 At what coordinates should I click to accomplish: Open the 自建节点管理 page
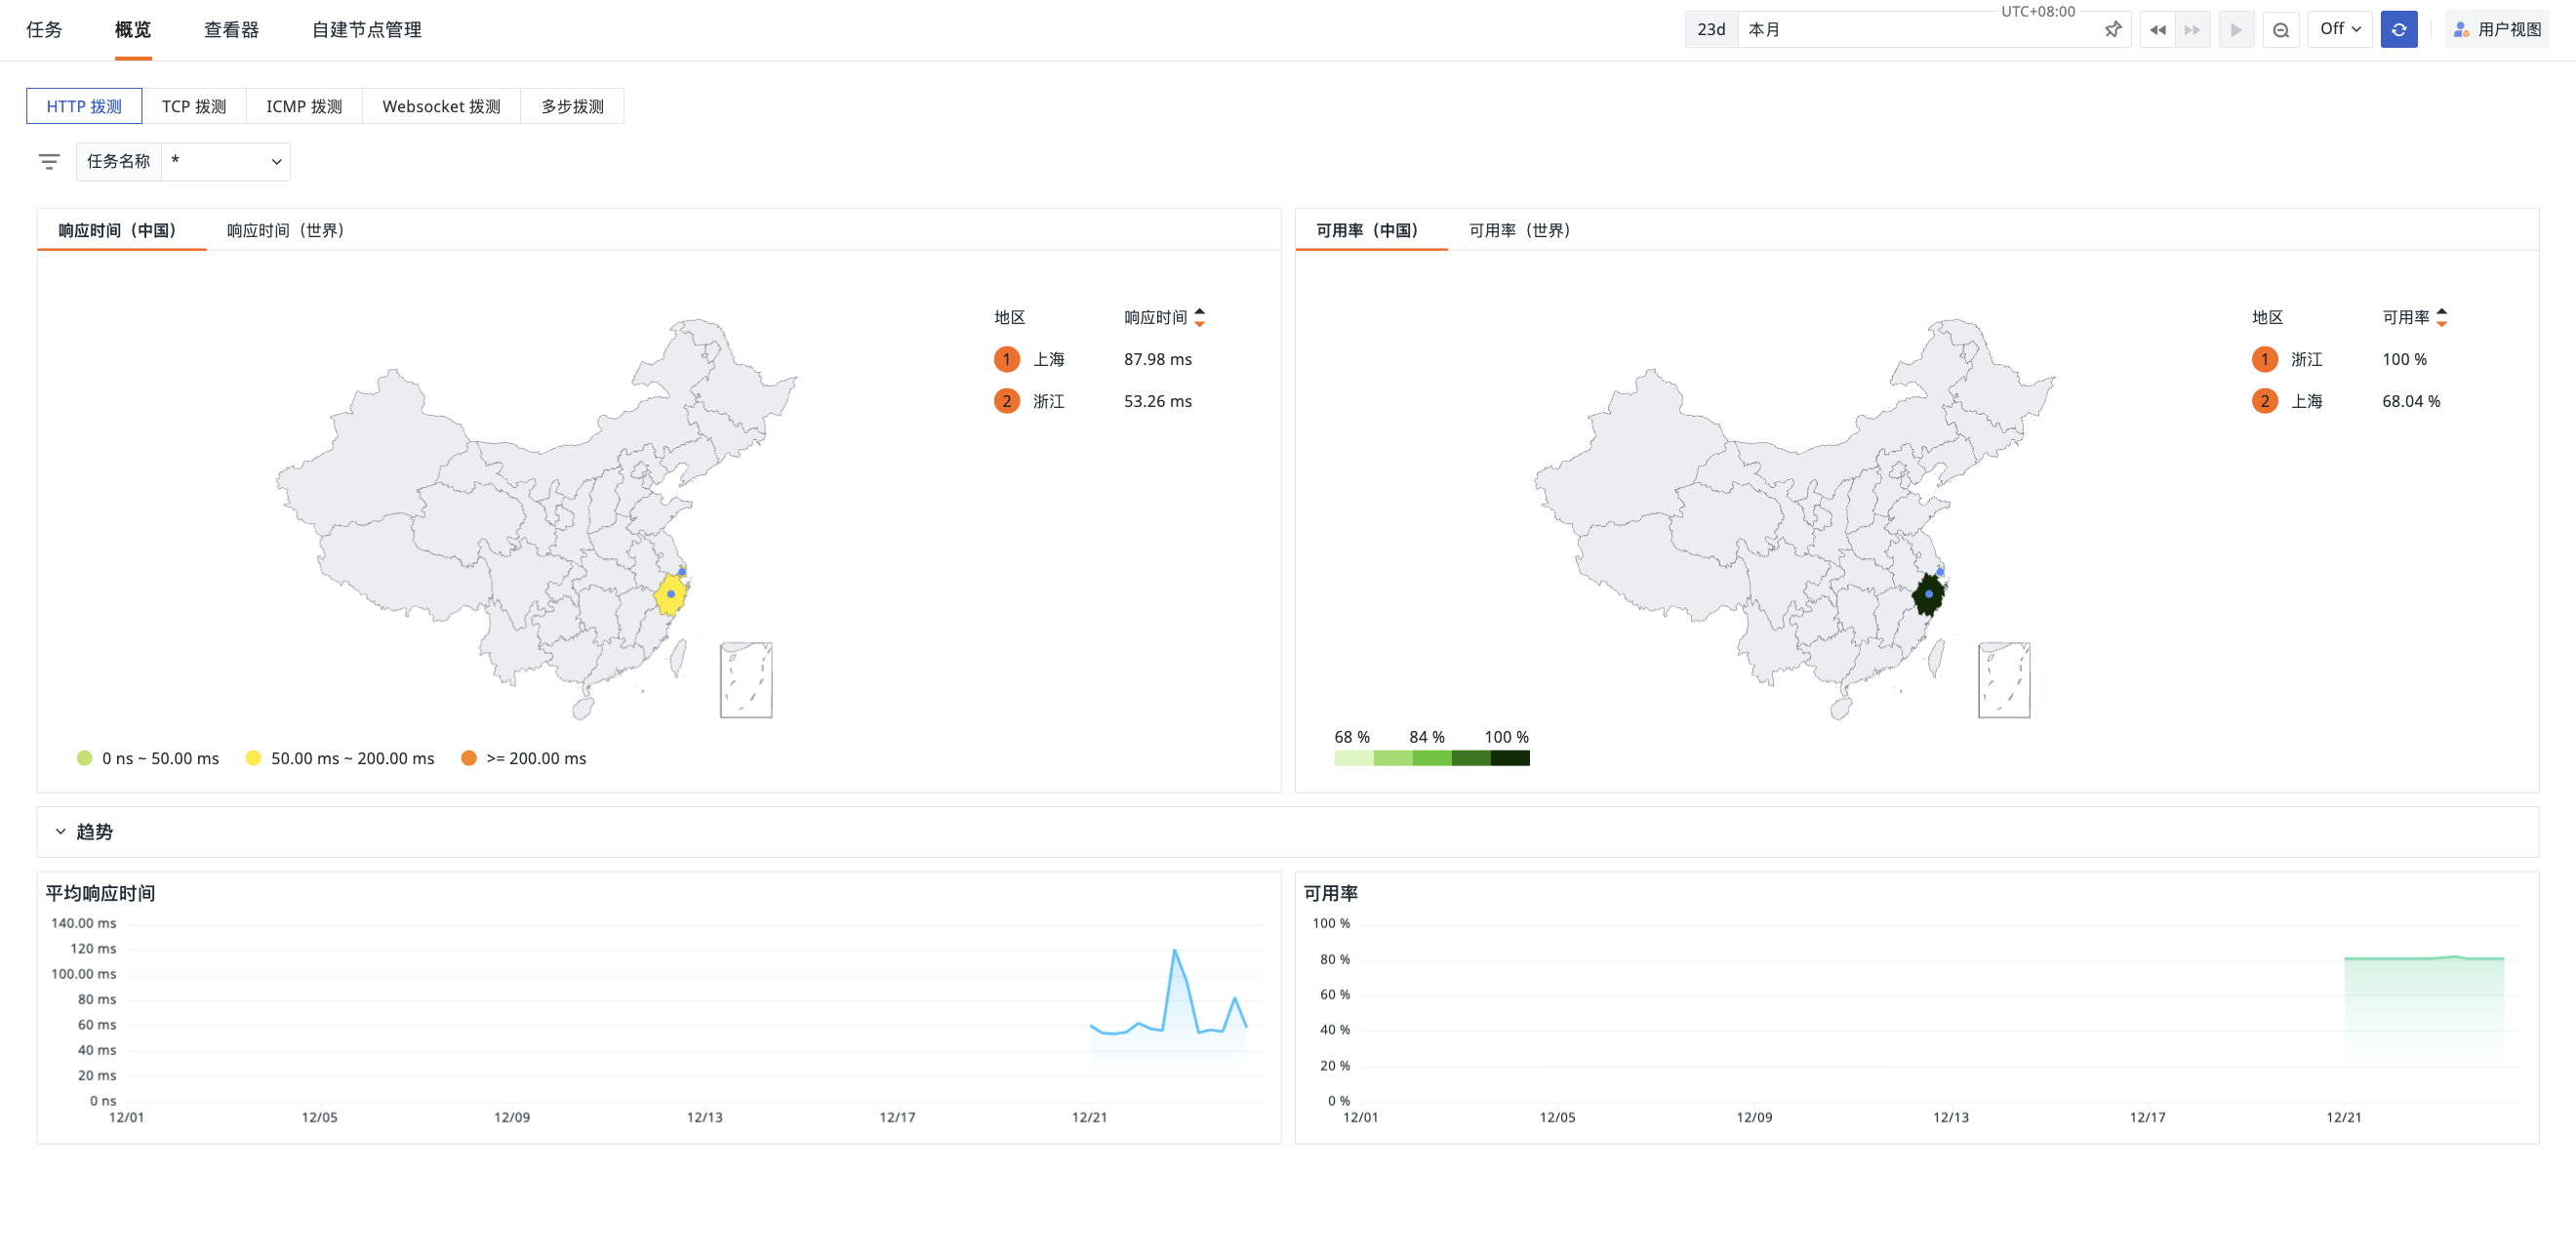(366, 30)
